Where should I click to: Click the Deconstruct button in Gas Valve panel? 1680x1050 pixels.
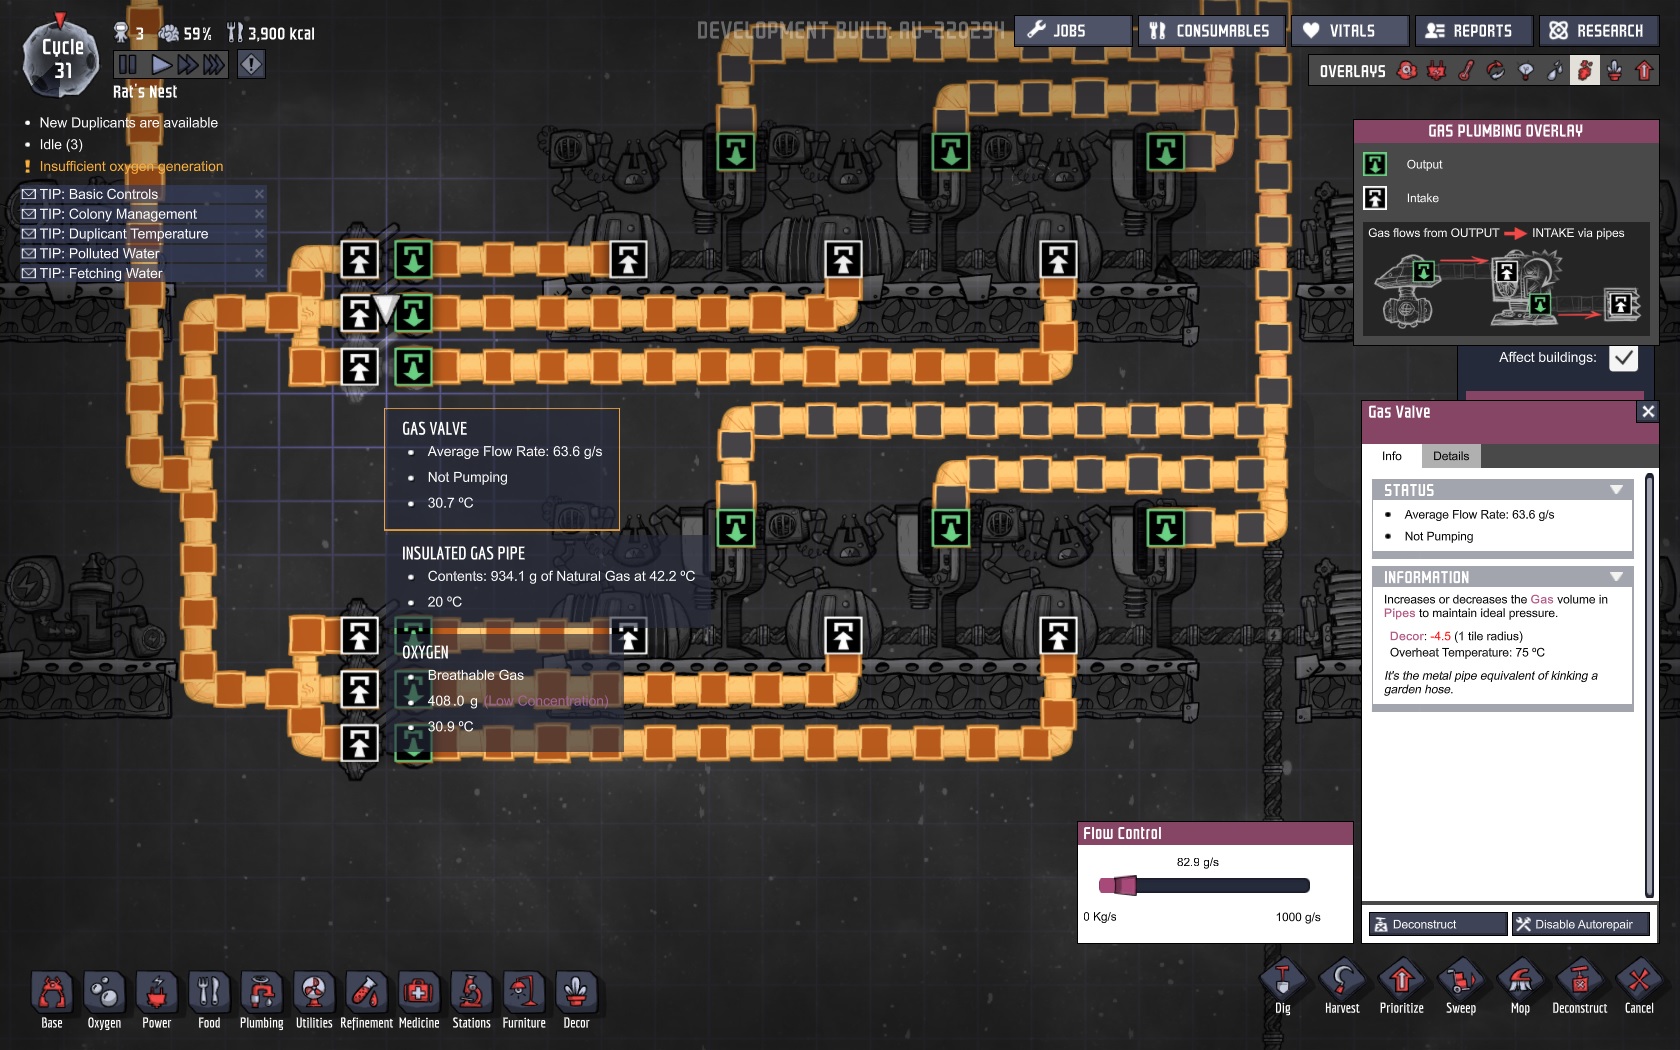(x=1438, y=924)
